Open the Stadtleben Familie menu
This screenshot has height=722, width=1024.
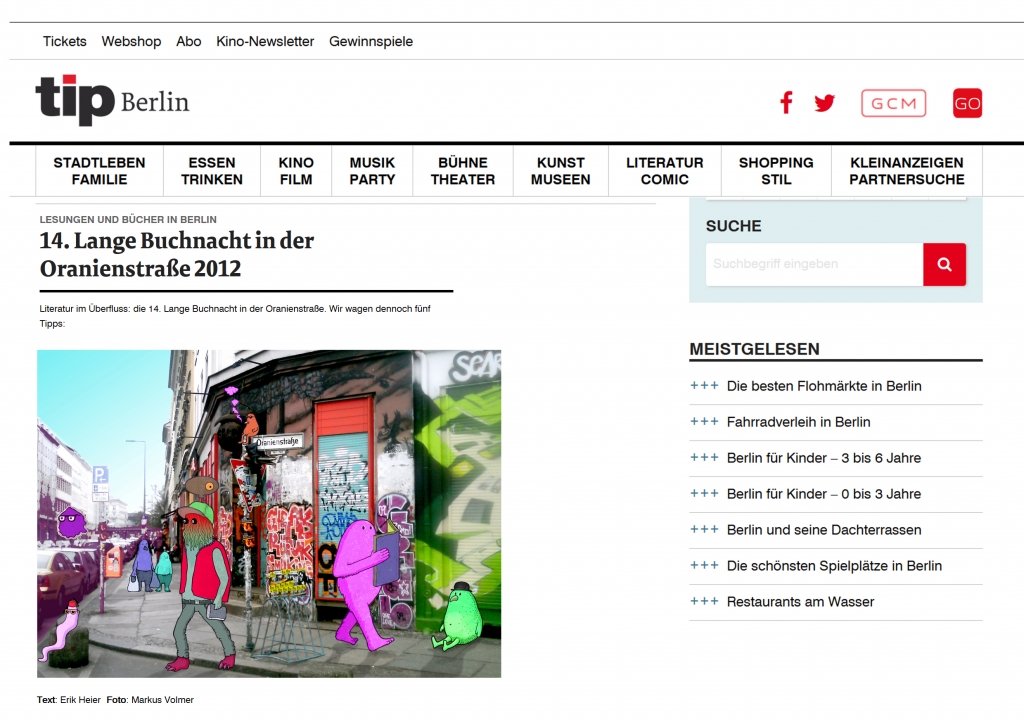99,171
